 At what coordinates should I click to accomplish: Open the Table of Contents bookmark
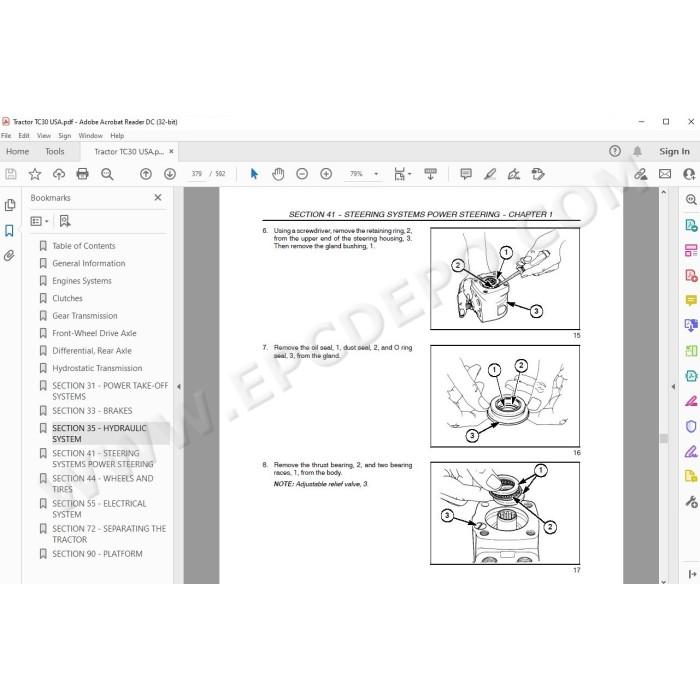(x=83, y=246)
